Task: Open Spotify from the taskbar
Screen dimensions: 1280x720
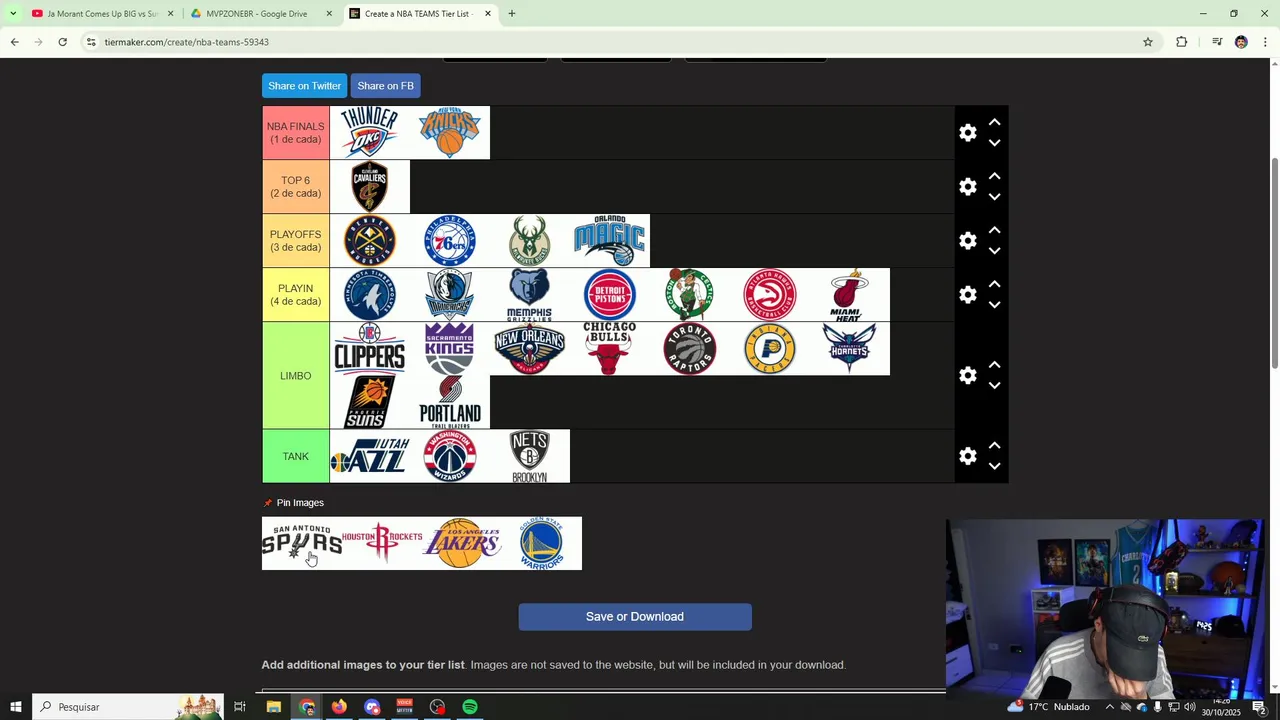Action: (470, 707)
